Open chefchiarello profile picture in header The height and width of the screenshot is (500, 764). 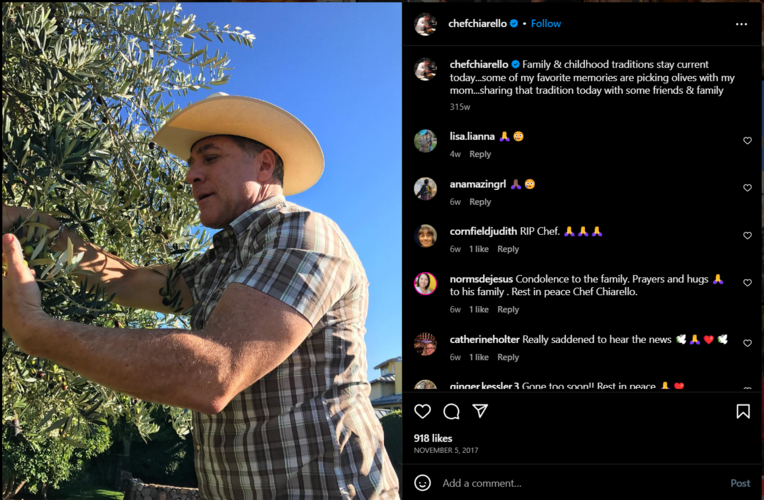(x=425, y=24)
